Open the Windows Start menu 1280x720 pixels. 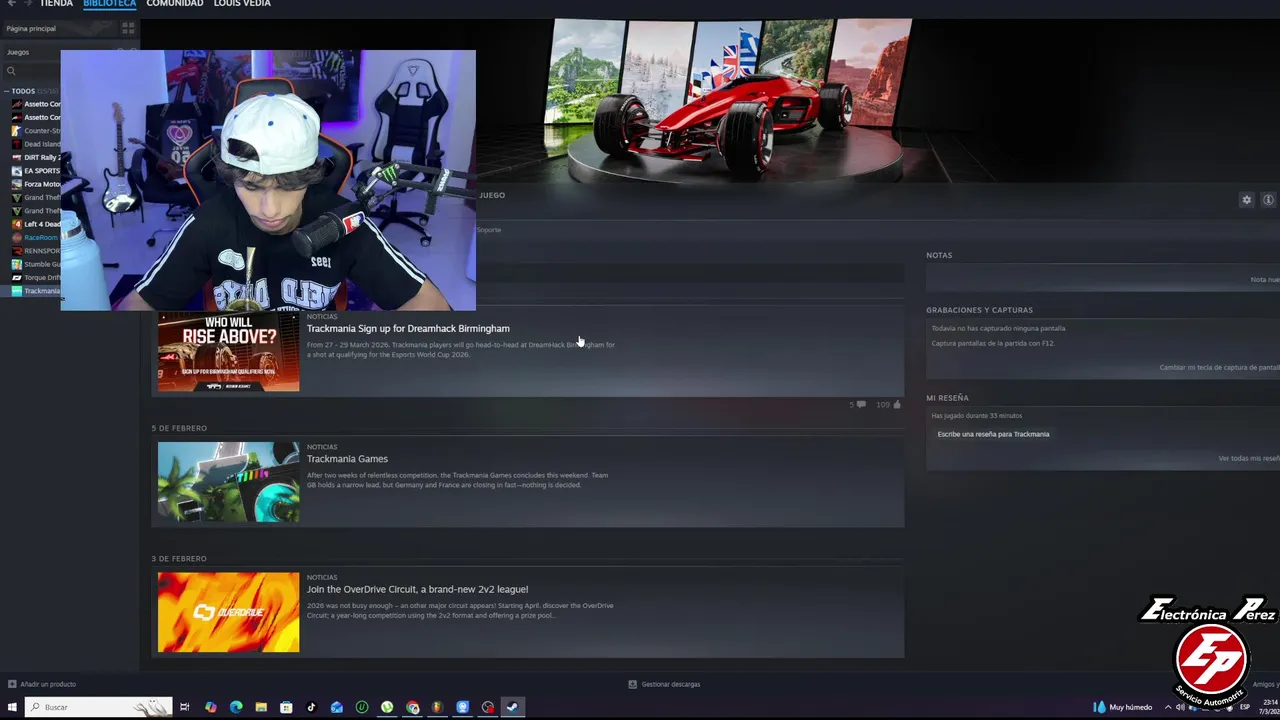(x=12, y=707)
